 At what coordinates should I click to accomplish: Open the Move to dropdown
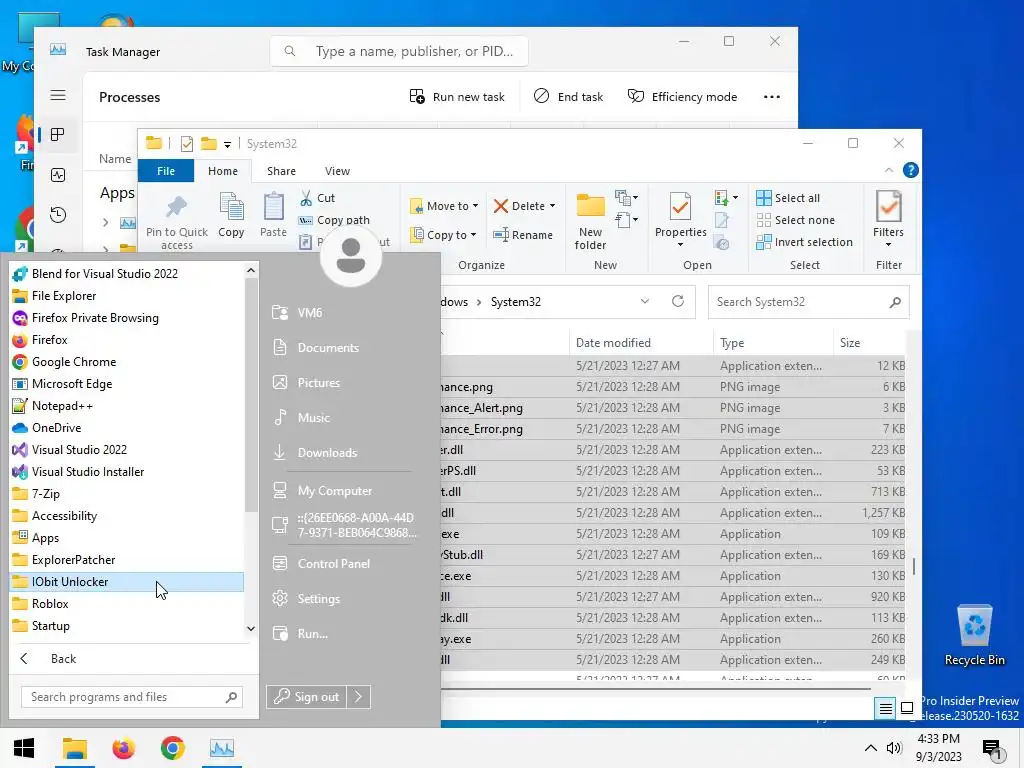click(444, 206)
